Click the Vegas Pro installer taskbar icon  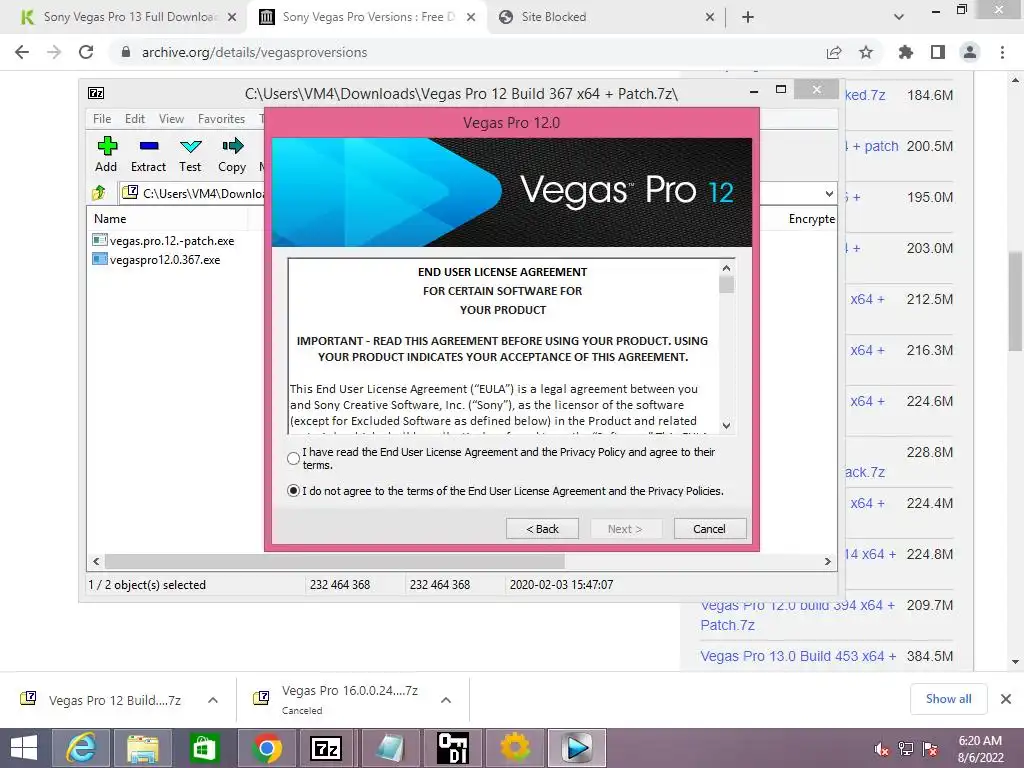577,748
